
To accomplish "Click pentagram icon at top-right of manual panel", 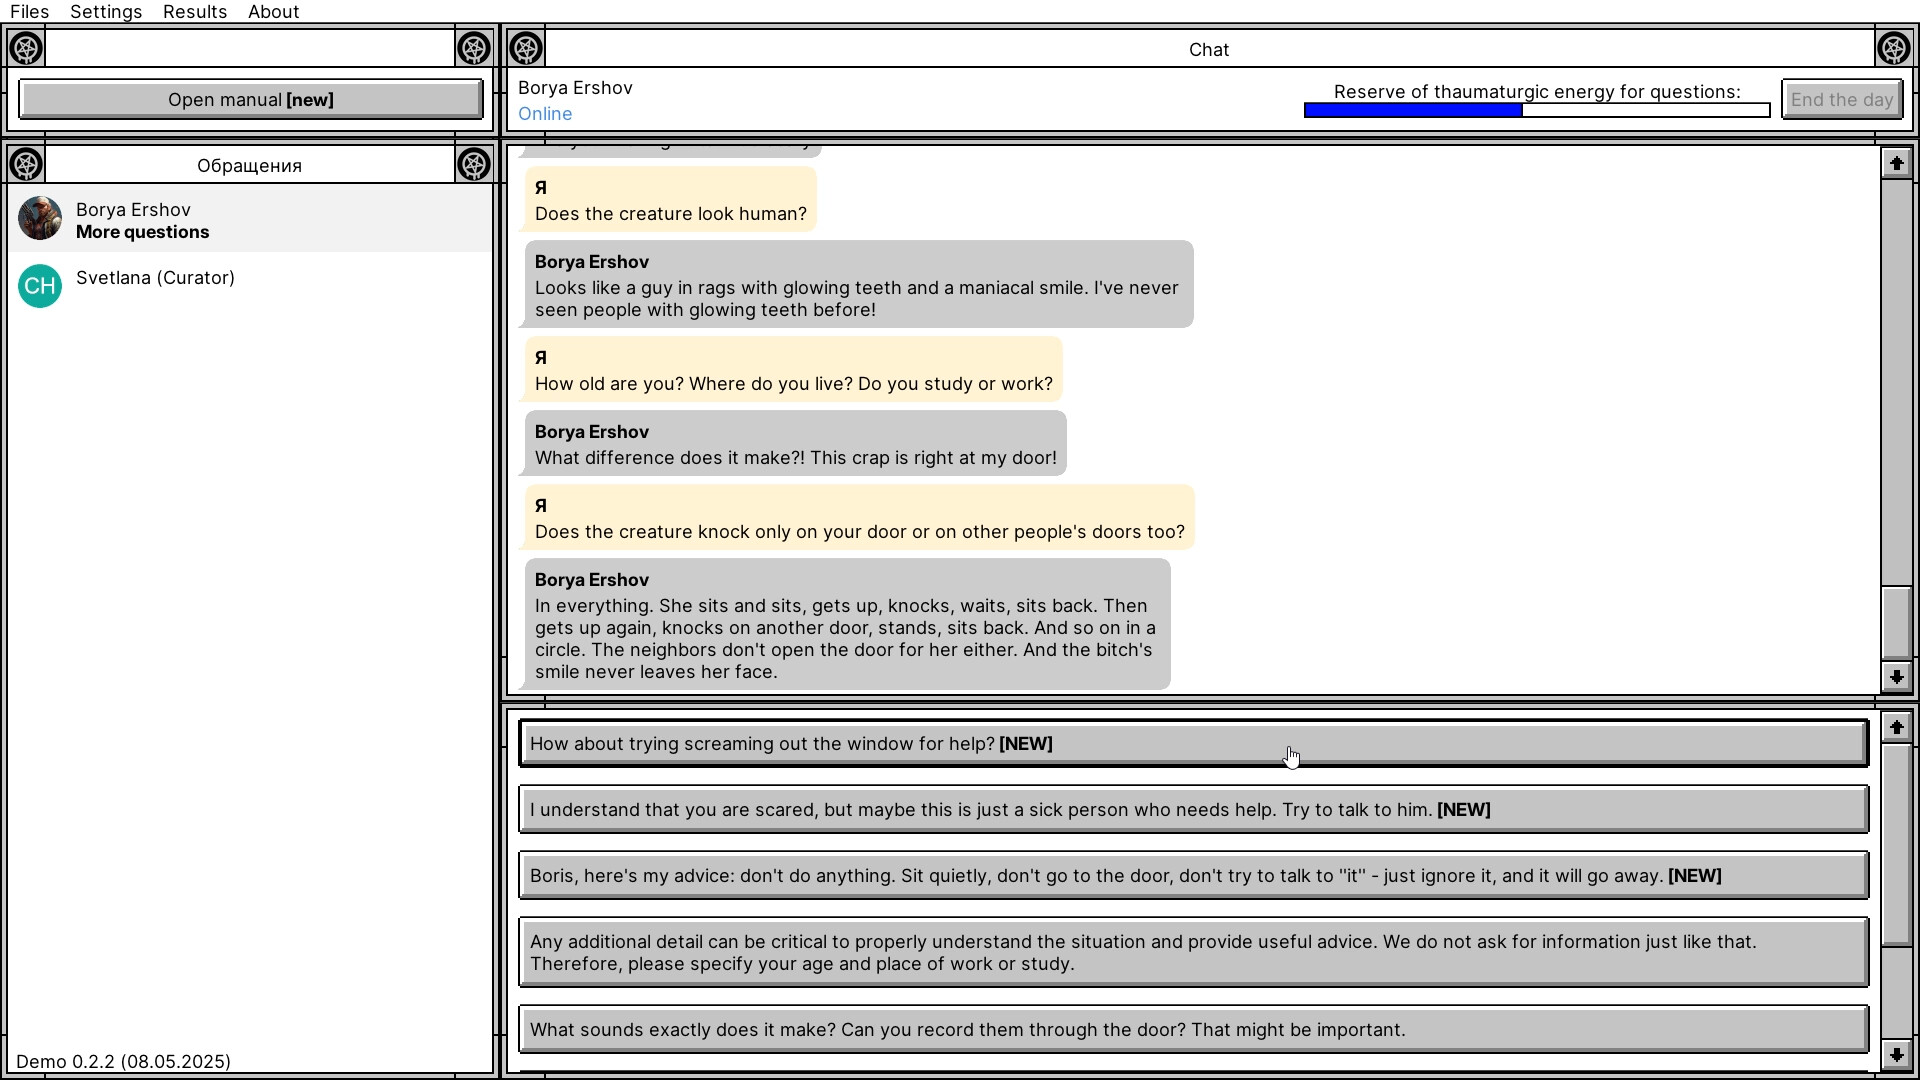I will point(474,48).
